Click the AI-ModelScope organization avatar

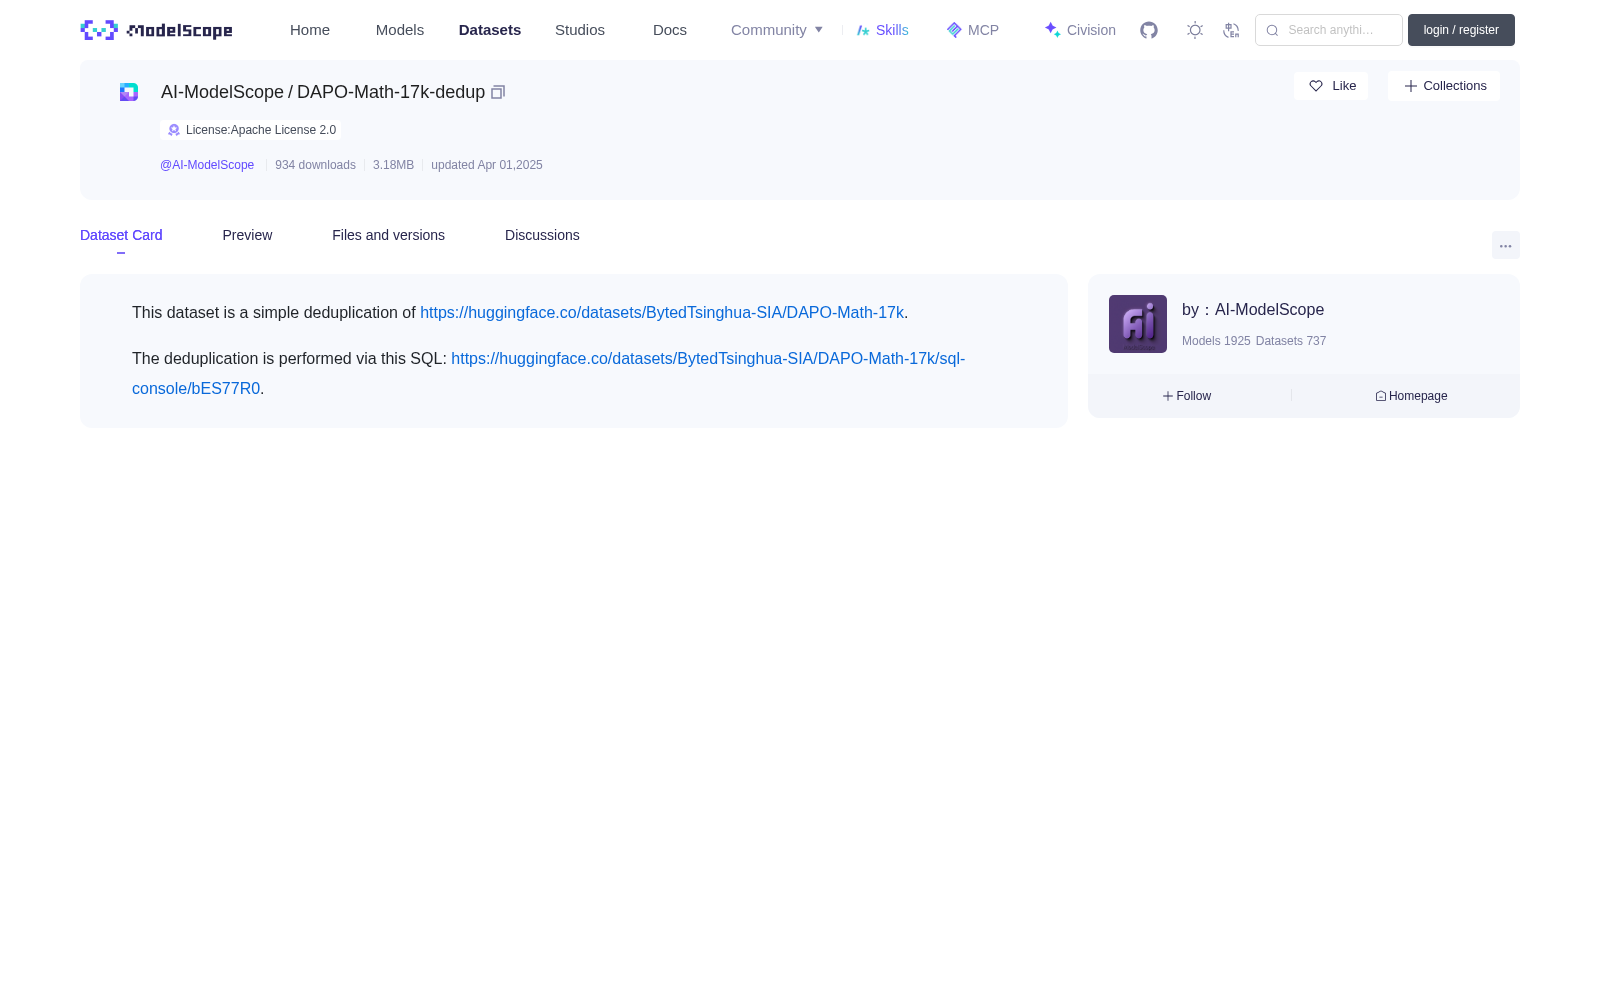pos(1138,324)
